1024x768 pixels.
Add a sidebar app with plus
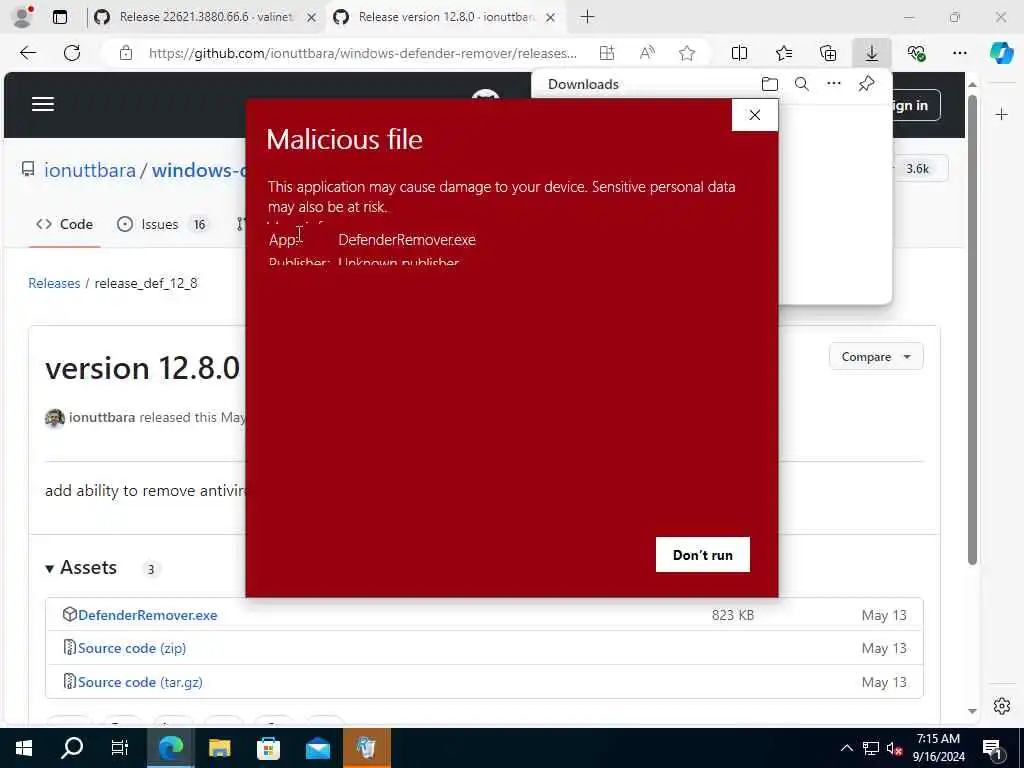(1002, 115)
